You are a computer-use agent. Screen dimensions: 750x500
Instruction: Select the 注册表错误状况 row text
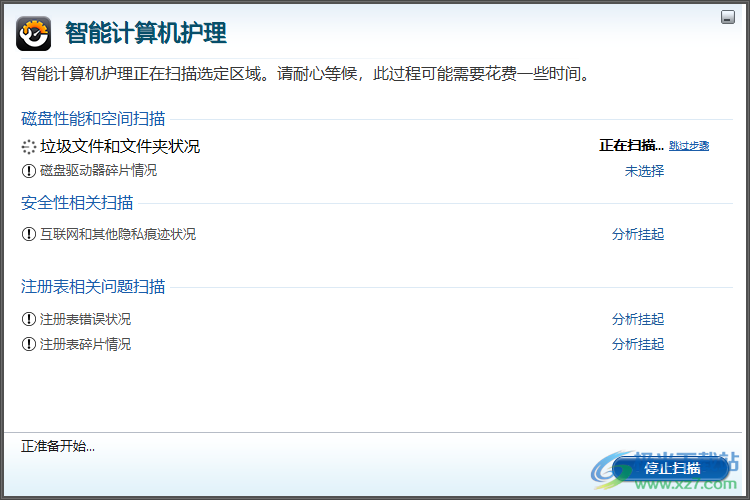[85, 319]
